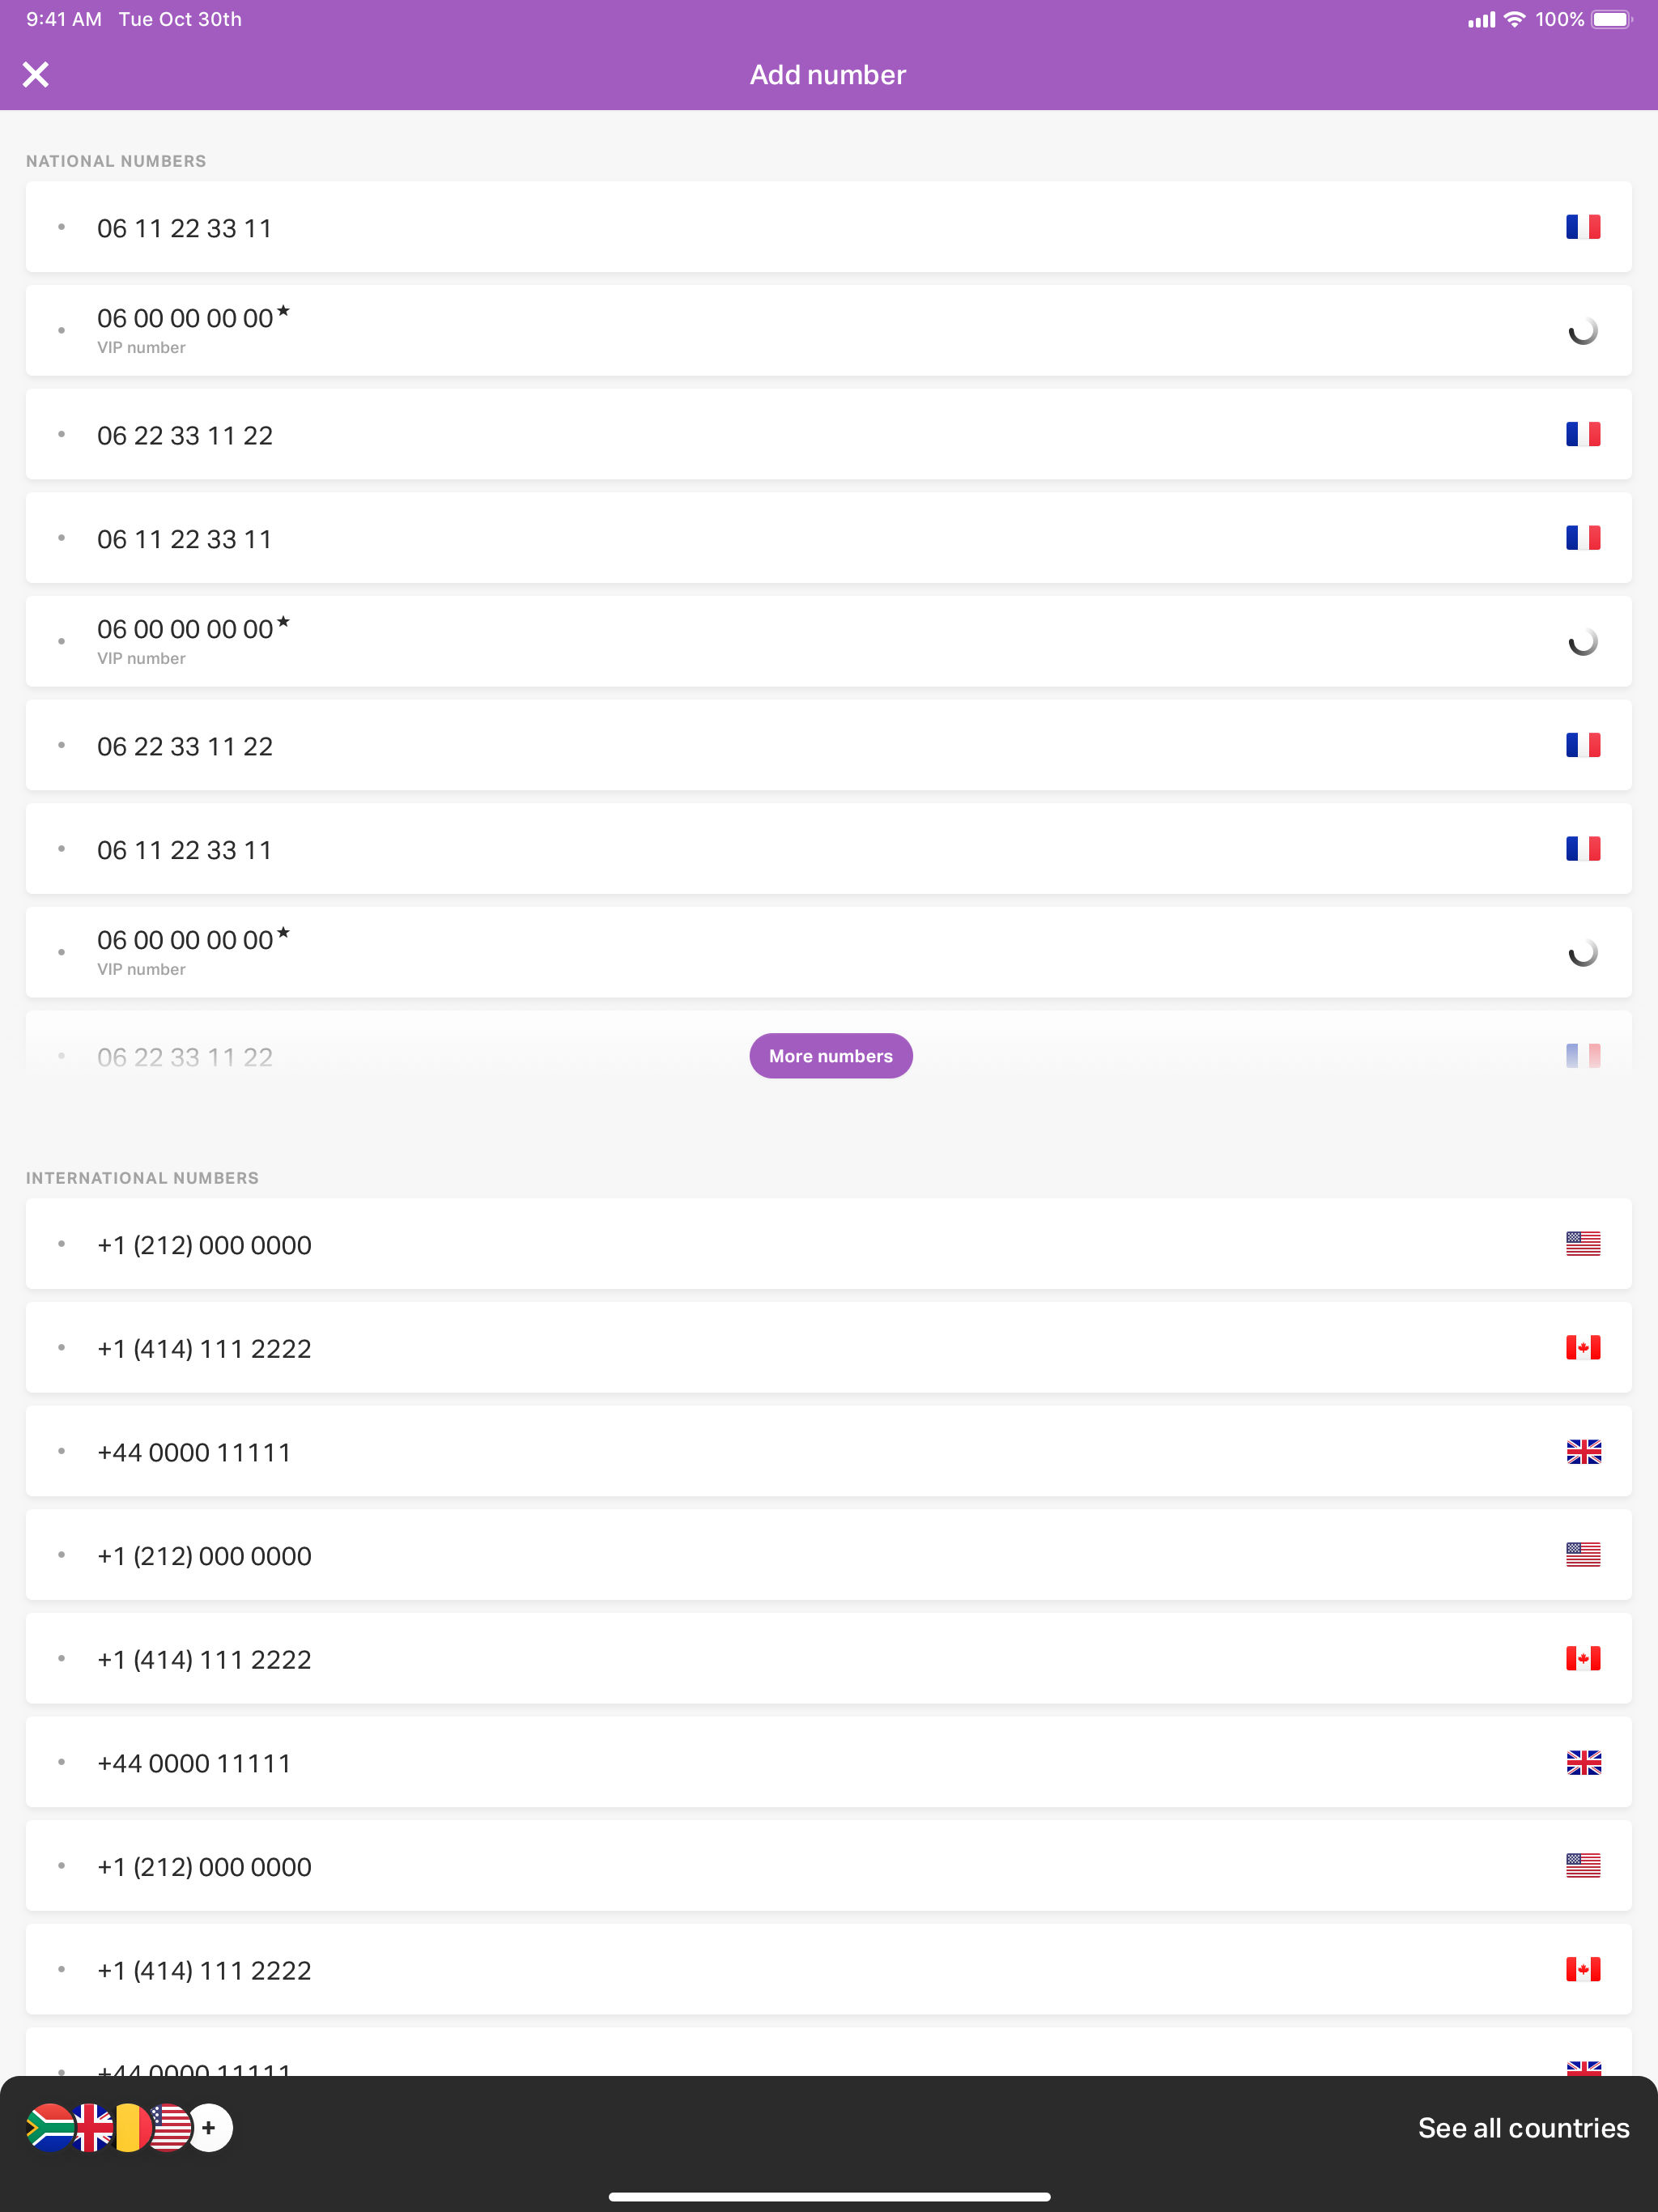Tap Canada flag on first +1 (414) row
The width and height of the screenshot is (1658, 2212).
click(x=1582, y=1347)
